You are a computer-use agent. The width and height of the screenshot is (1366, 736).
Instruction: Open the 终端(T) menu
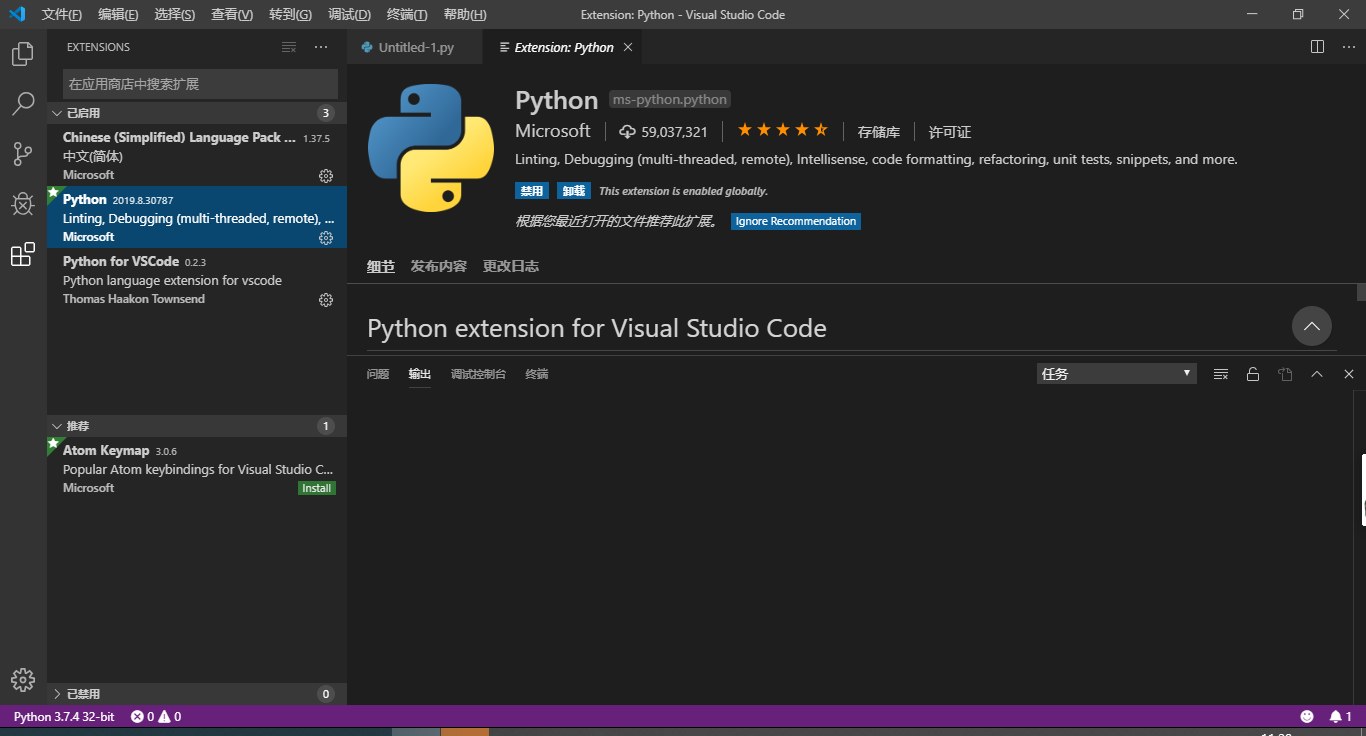(x=407, y=14)
